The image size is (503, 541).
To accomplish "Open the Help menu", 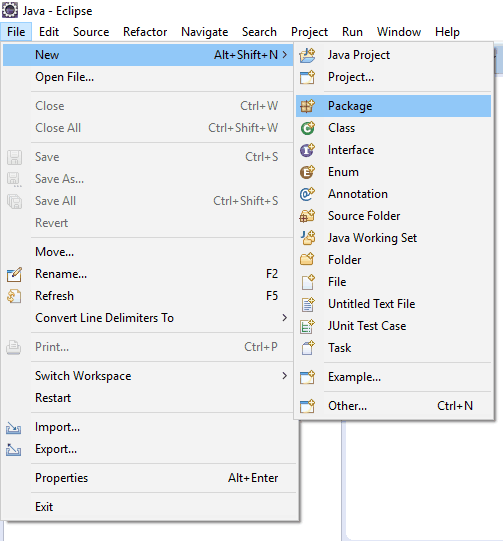I will [x=447, y=32].
